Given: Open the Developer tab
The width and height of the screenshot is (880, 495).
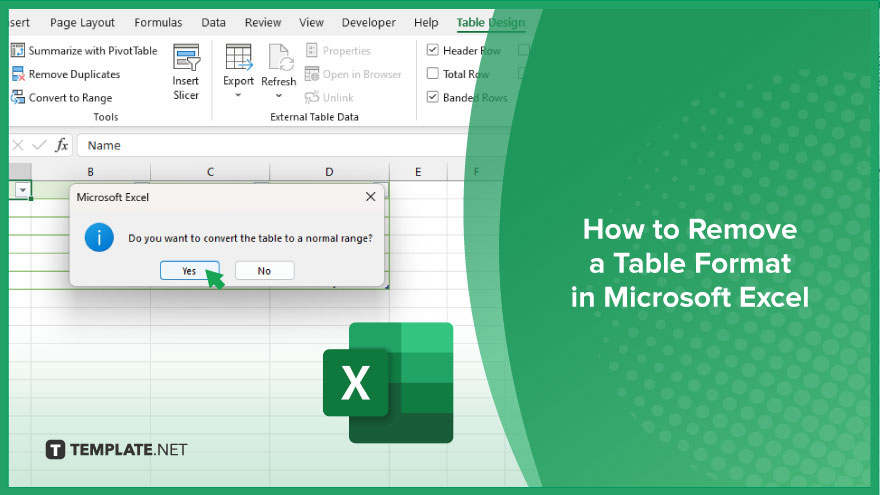Looking at the screenshot, I should point(369,22).
